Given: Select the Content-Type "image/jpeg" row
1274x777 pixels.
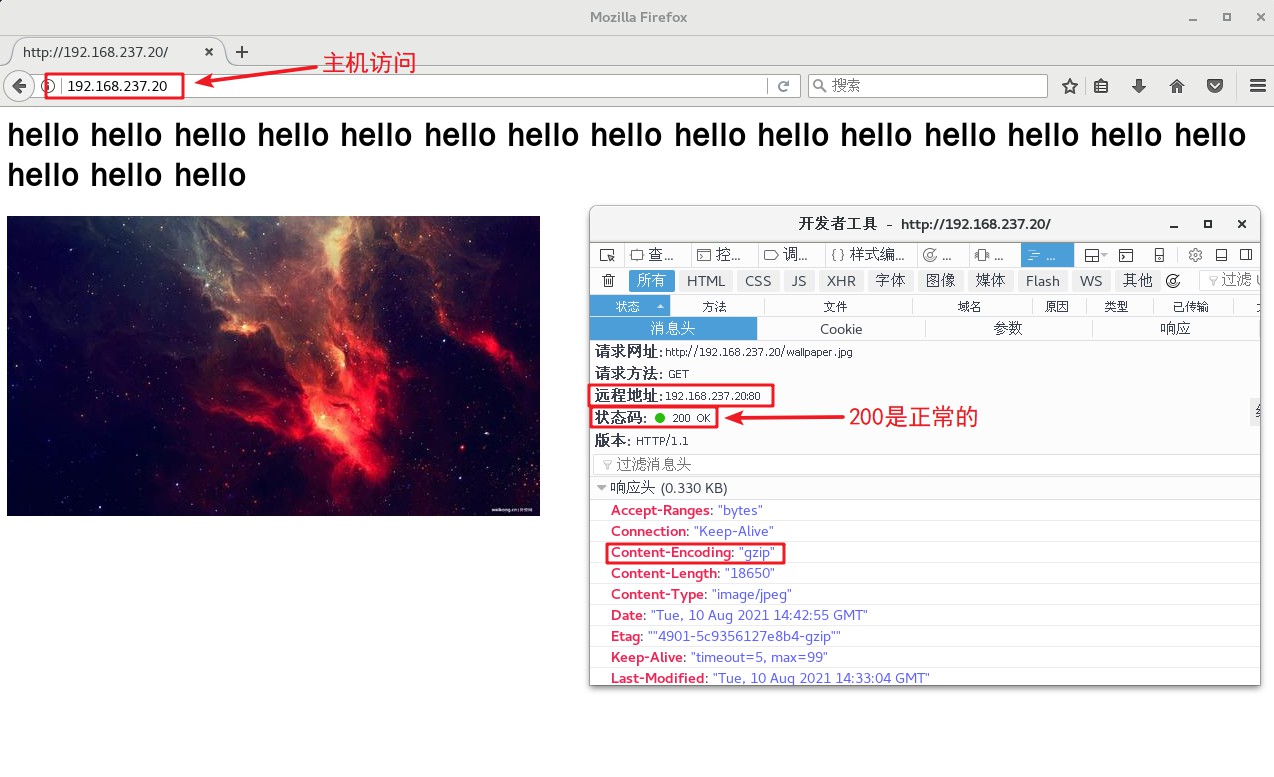Looking at the screenshot, I should click(925, 594).
